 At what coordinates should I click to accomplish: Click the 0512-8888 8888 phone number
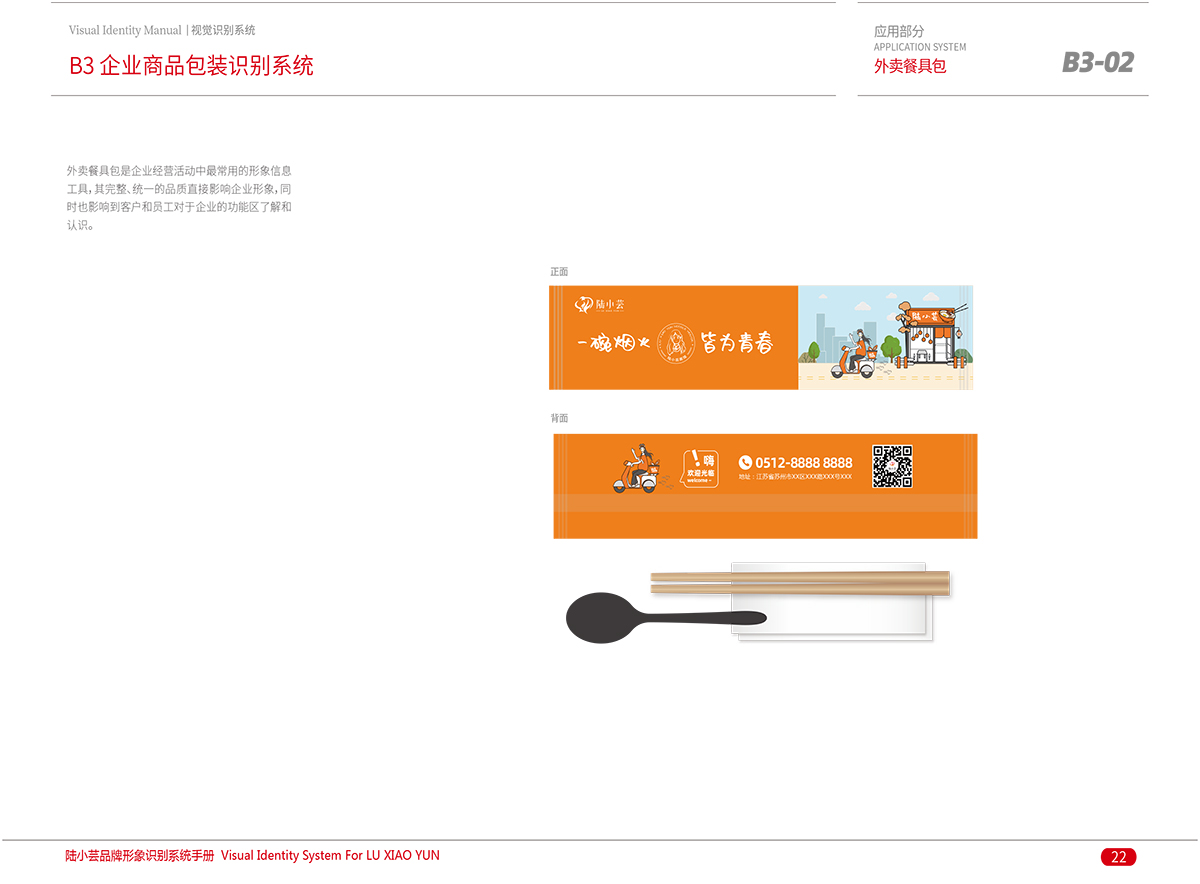[803, 462]
